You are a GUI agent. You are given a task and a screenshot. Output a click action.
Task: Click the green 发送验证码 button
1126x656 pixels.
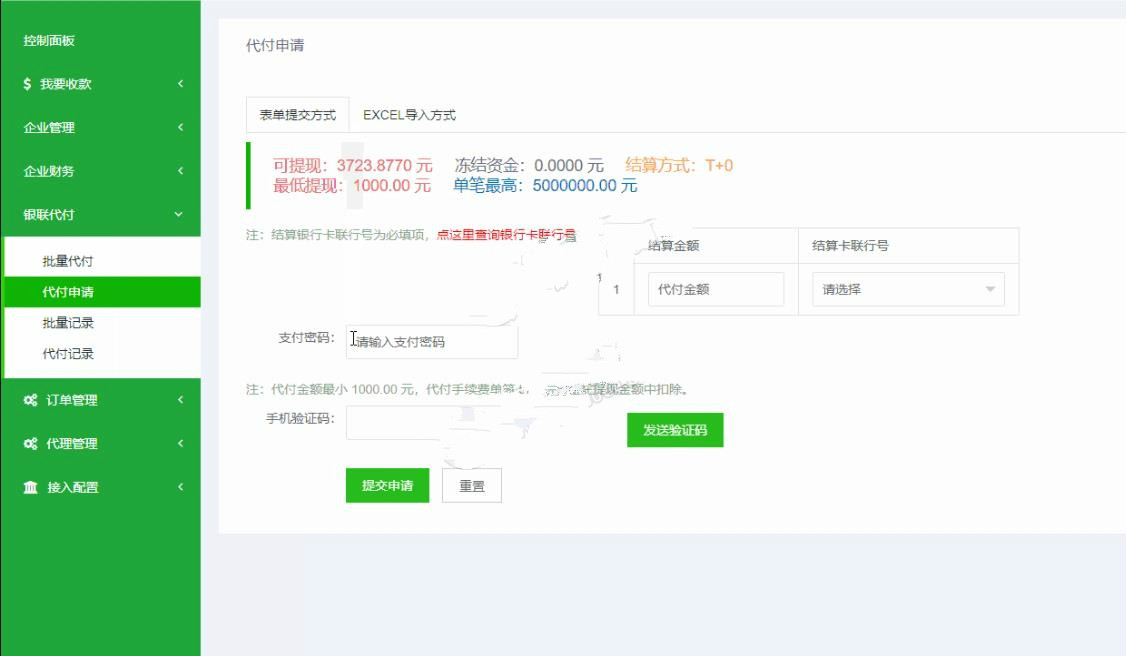tap(674, 430)
